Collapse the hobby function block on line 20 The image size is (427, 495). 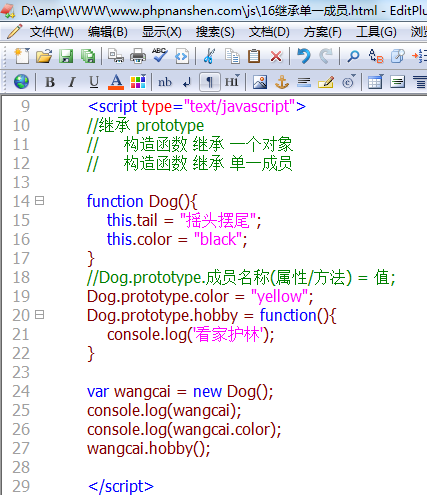(x=39, y=315)
